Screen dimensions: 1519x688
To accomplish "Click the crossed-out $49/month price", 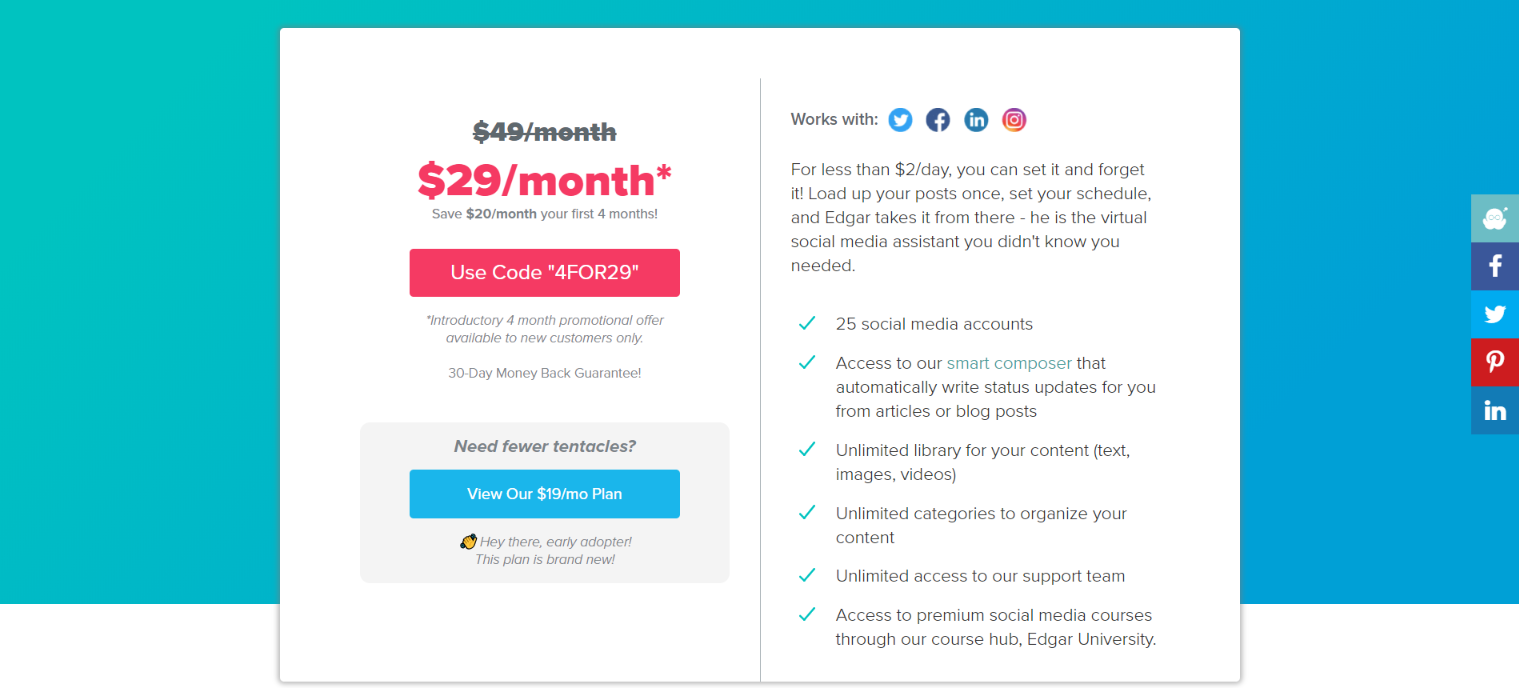I will point(544,132).
